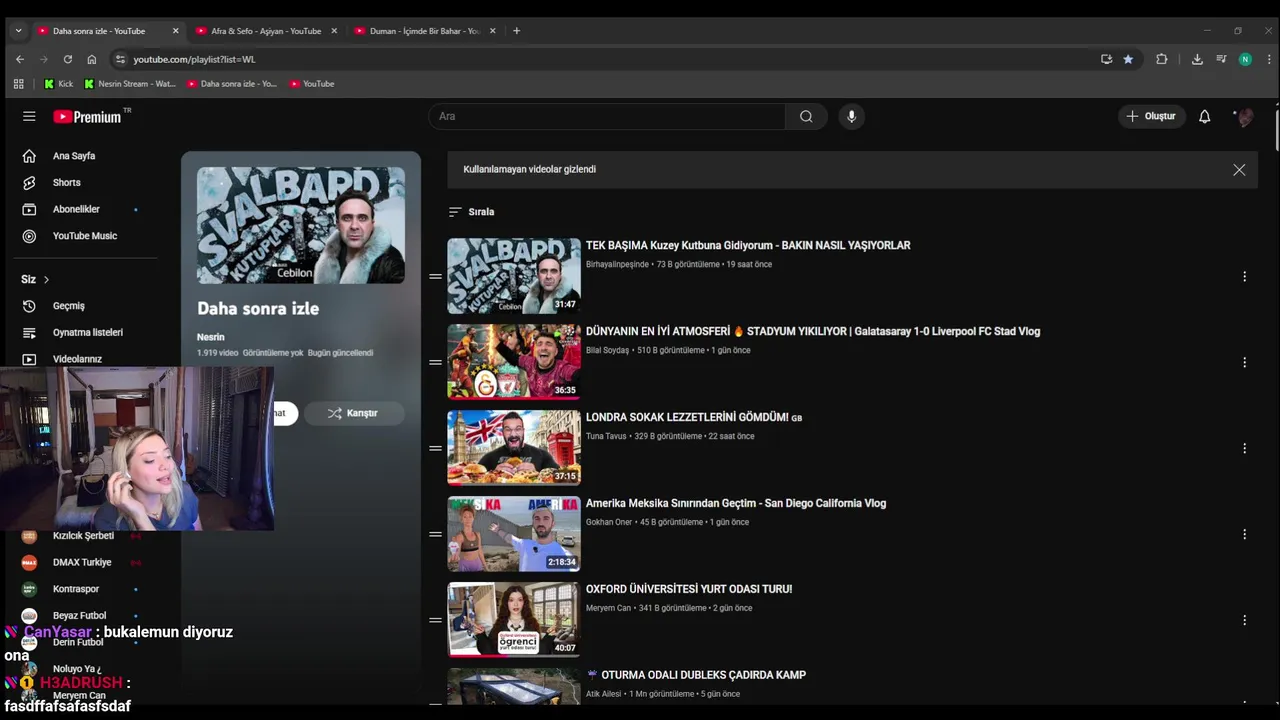Viewport: 1280px width, 720px height.
Task: Go to browser home page
Action: pyautogui.click(x=92, y=59)
